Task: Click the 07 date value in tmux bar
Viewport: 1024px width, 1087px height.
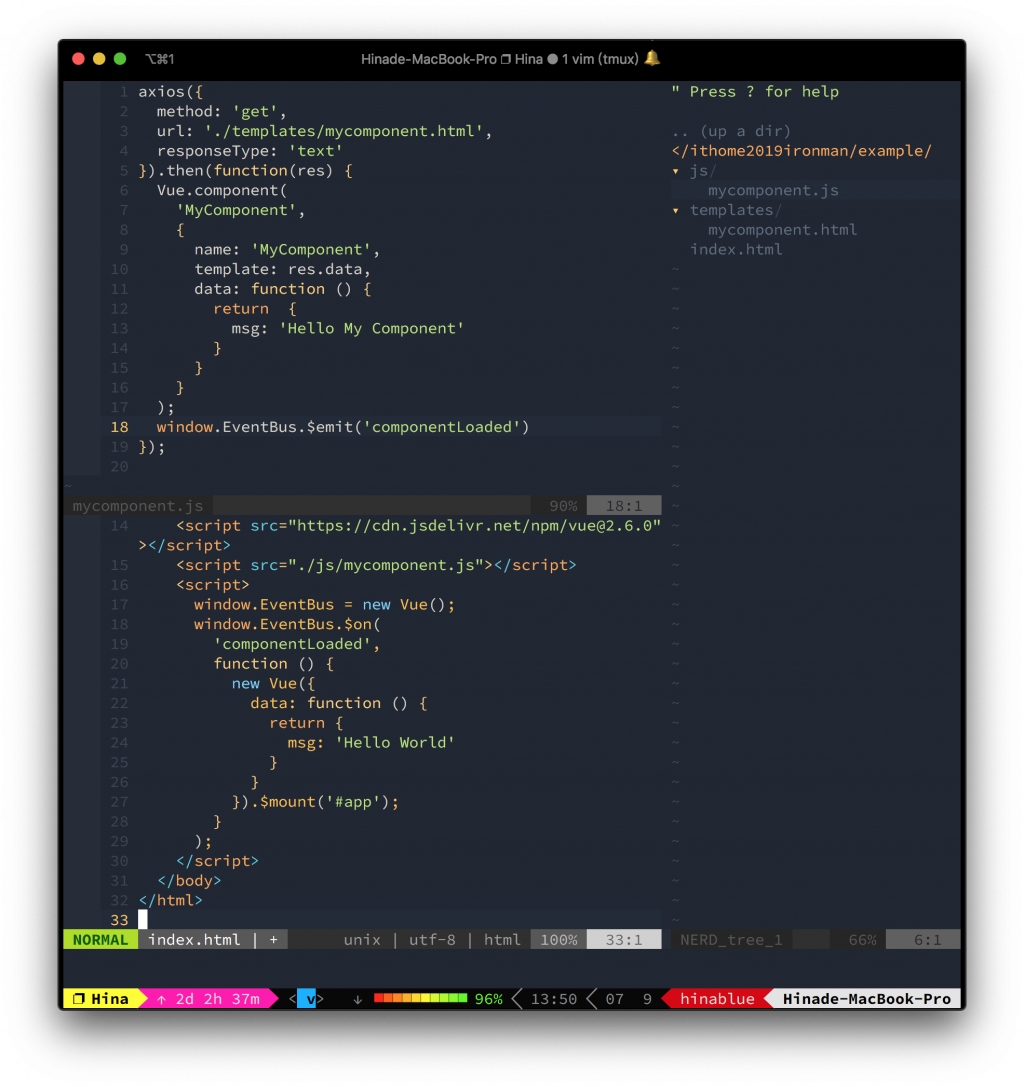Action: (614, 999)
